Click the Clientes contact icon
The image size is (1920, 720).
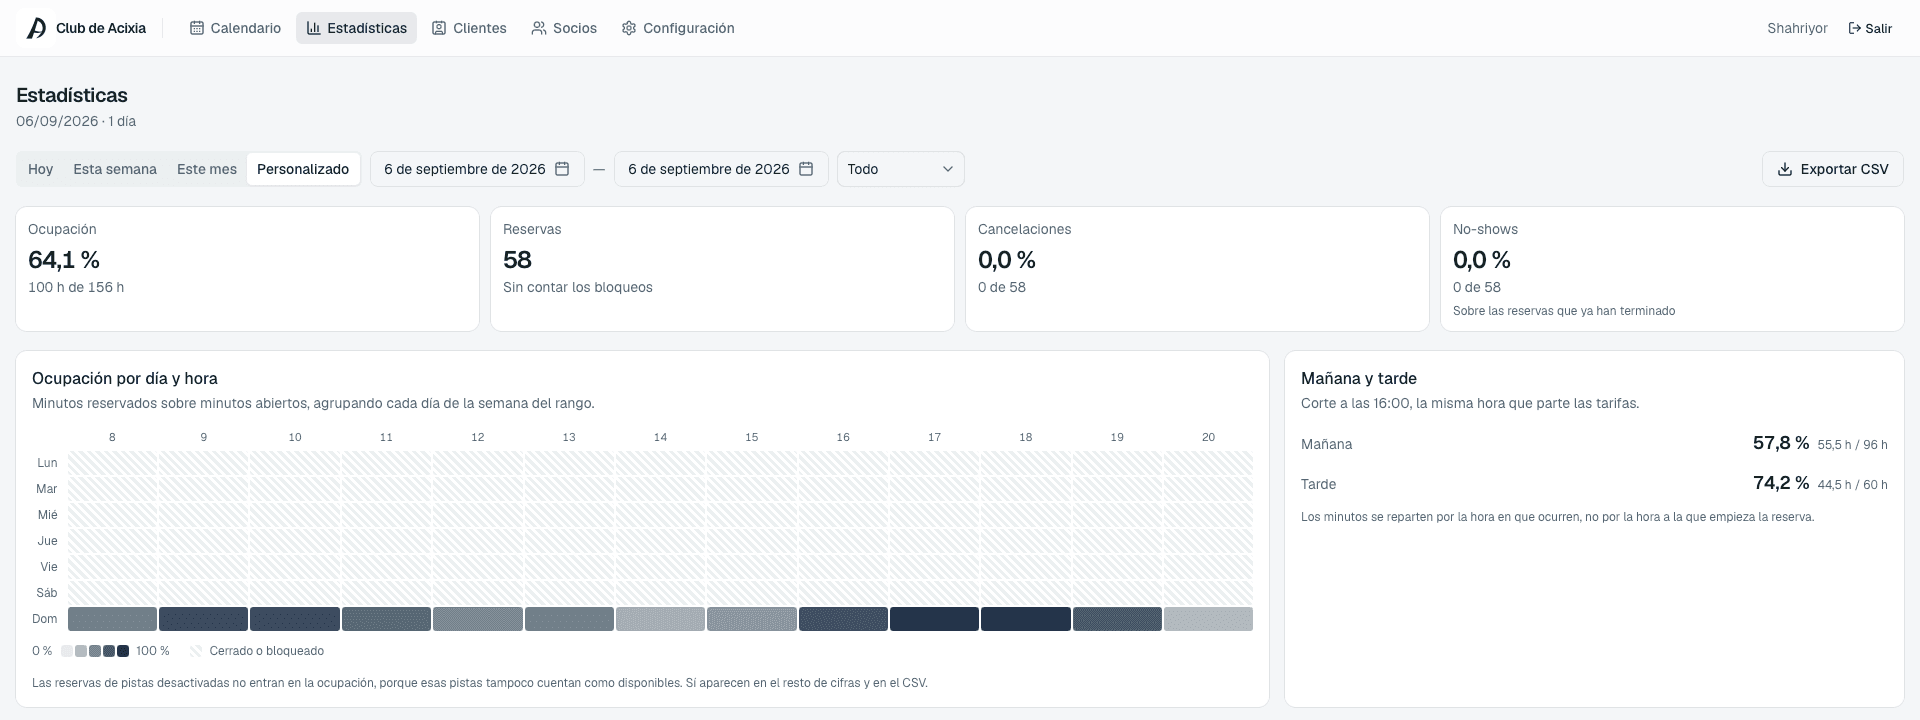439,28
